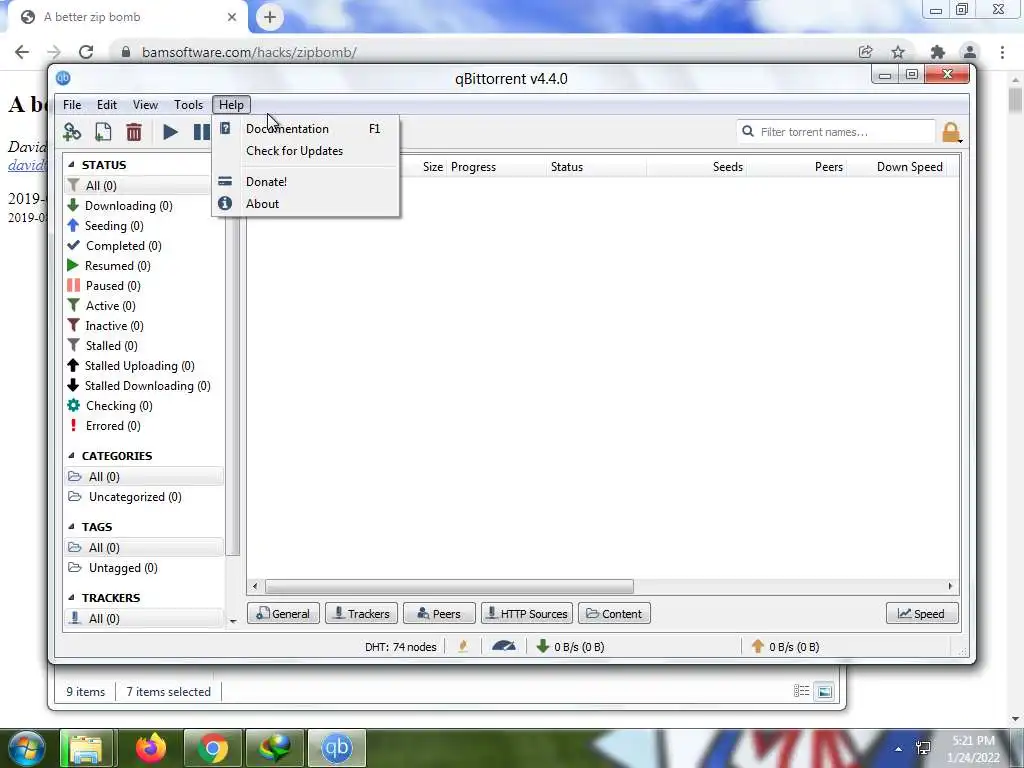This screenshot has width=1024, height=768.
Task: Click the Add torrent file toolbar icon
Action: click(x=103, y=132)
